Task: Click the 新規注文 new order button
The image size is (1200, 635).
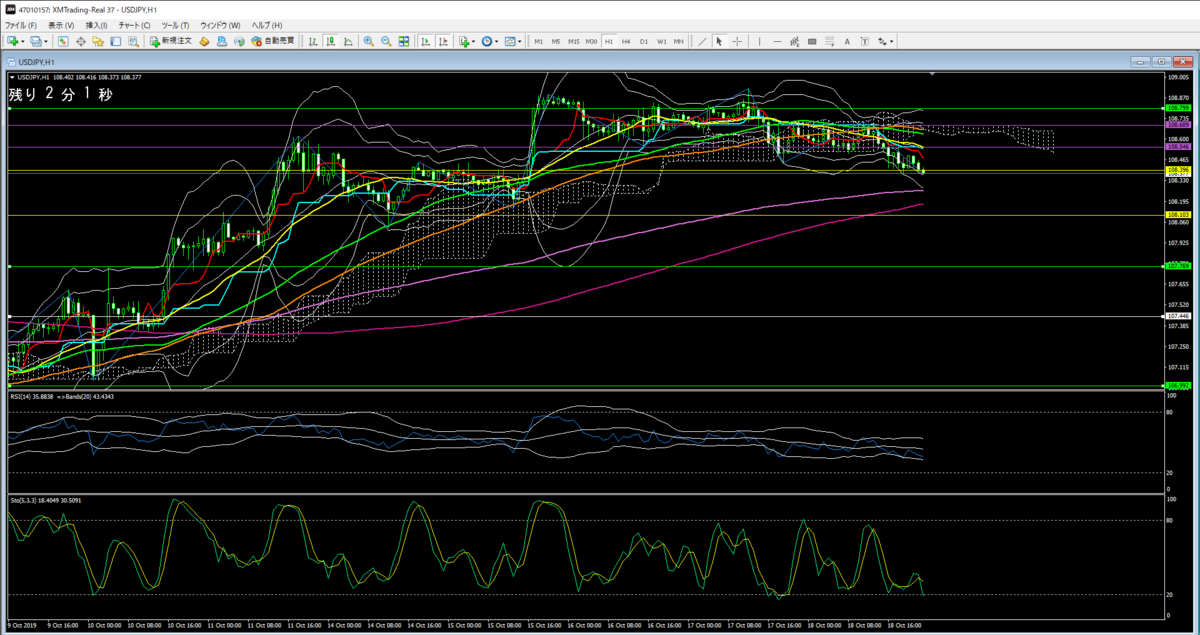Action: point(171,41)
